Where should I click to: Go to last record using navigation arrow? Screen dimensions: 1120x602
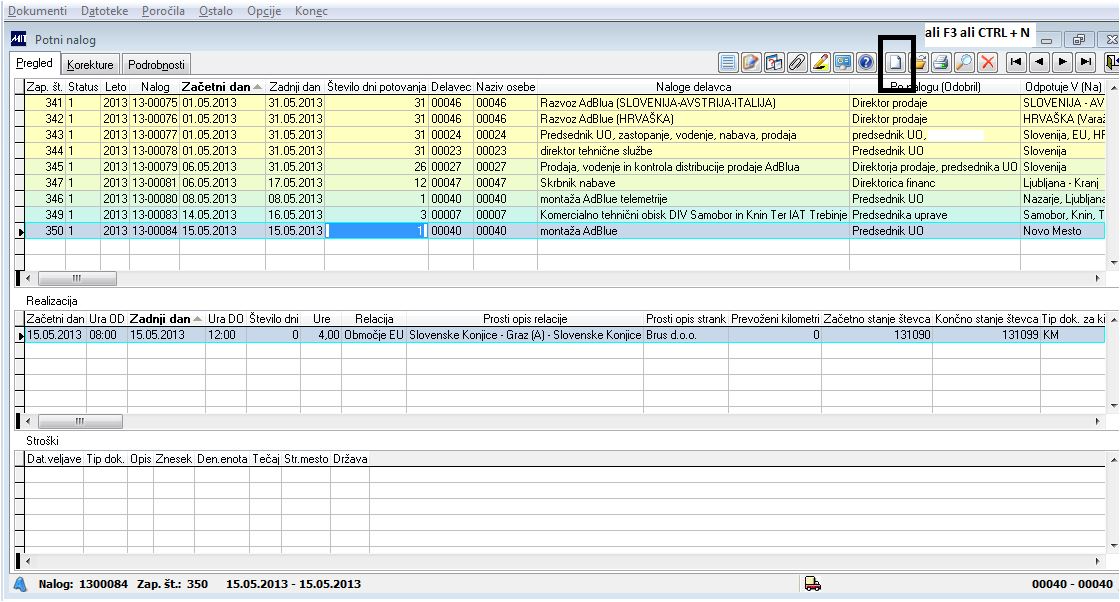click(x=1085, y=63)
